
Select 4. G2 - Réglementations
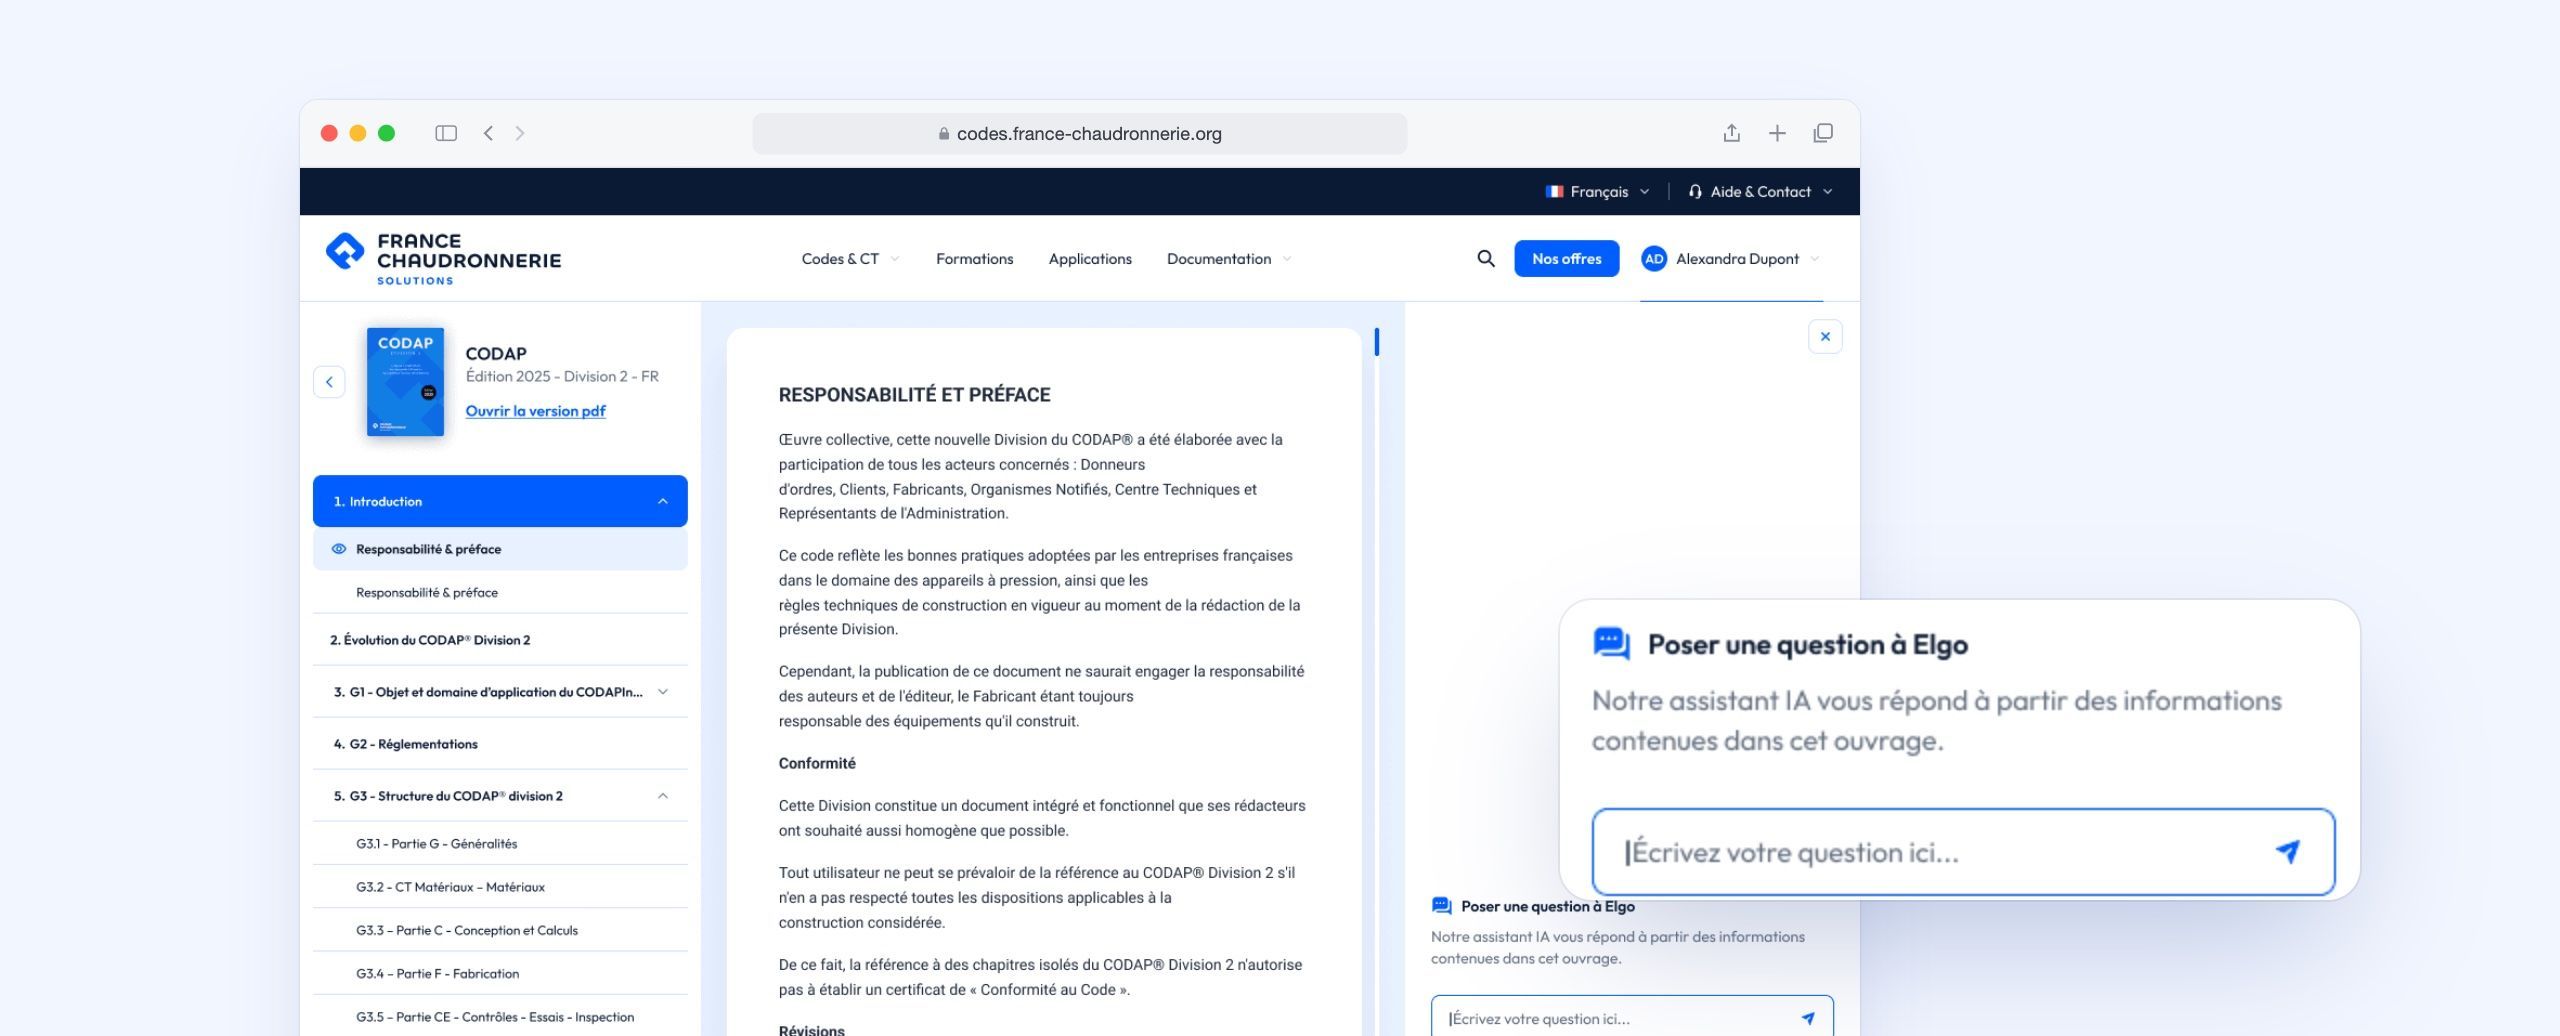[500, 744]
